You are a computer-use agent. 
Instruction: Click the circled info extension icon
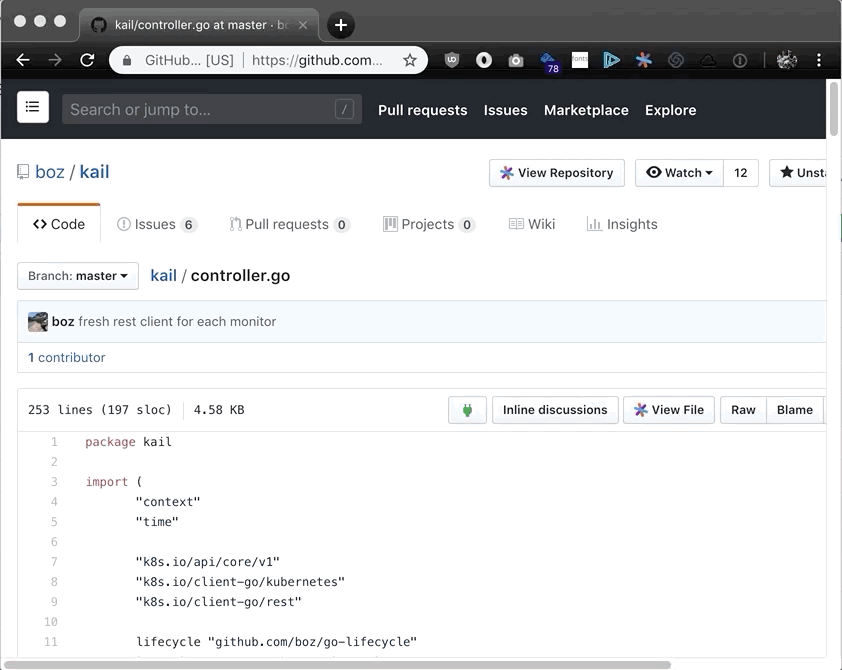740,61
